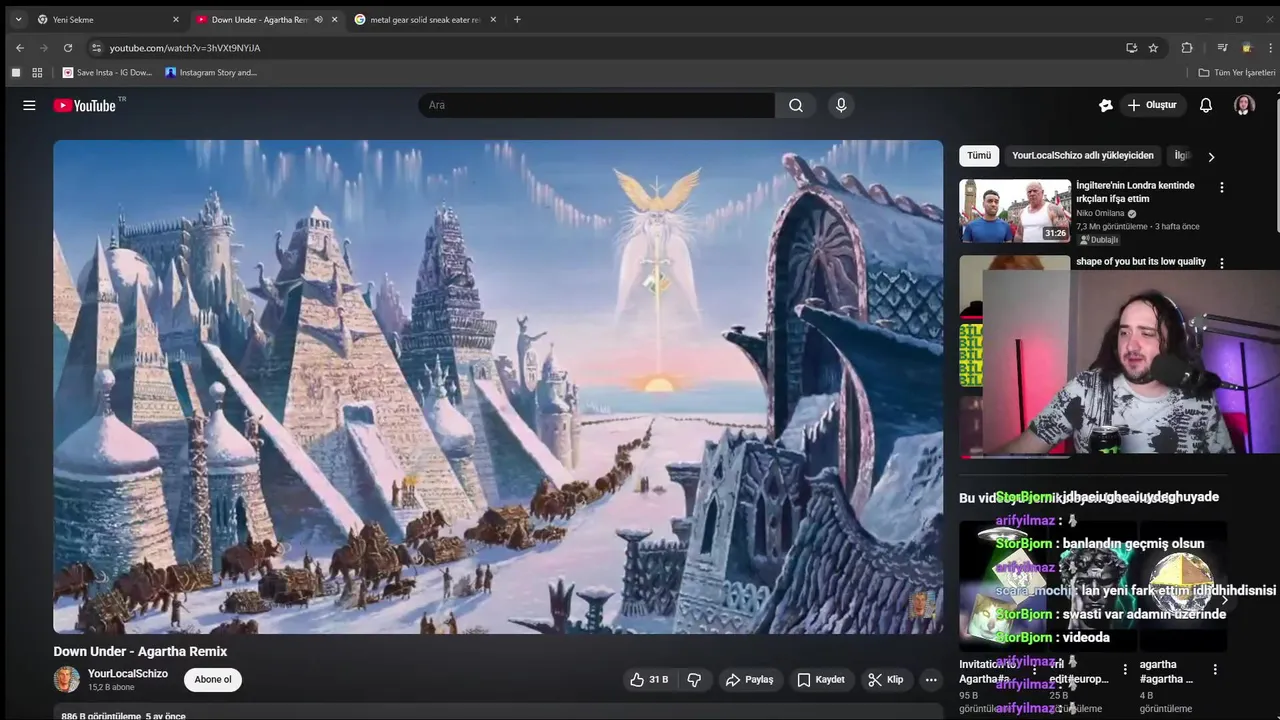Open more actions ellipsis under video
Viewport: 1280px width, 720px height.
tap(931, 680)
